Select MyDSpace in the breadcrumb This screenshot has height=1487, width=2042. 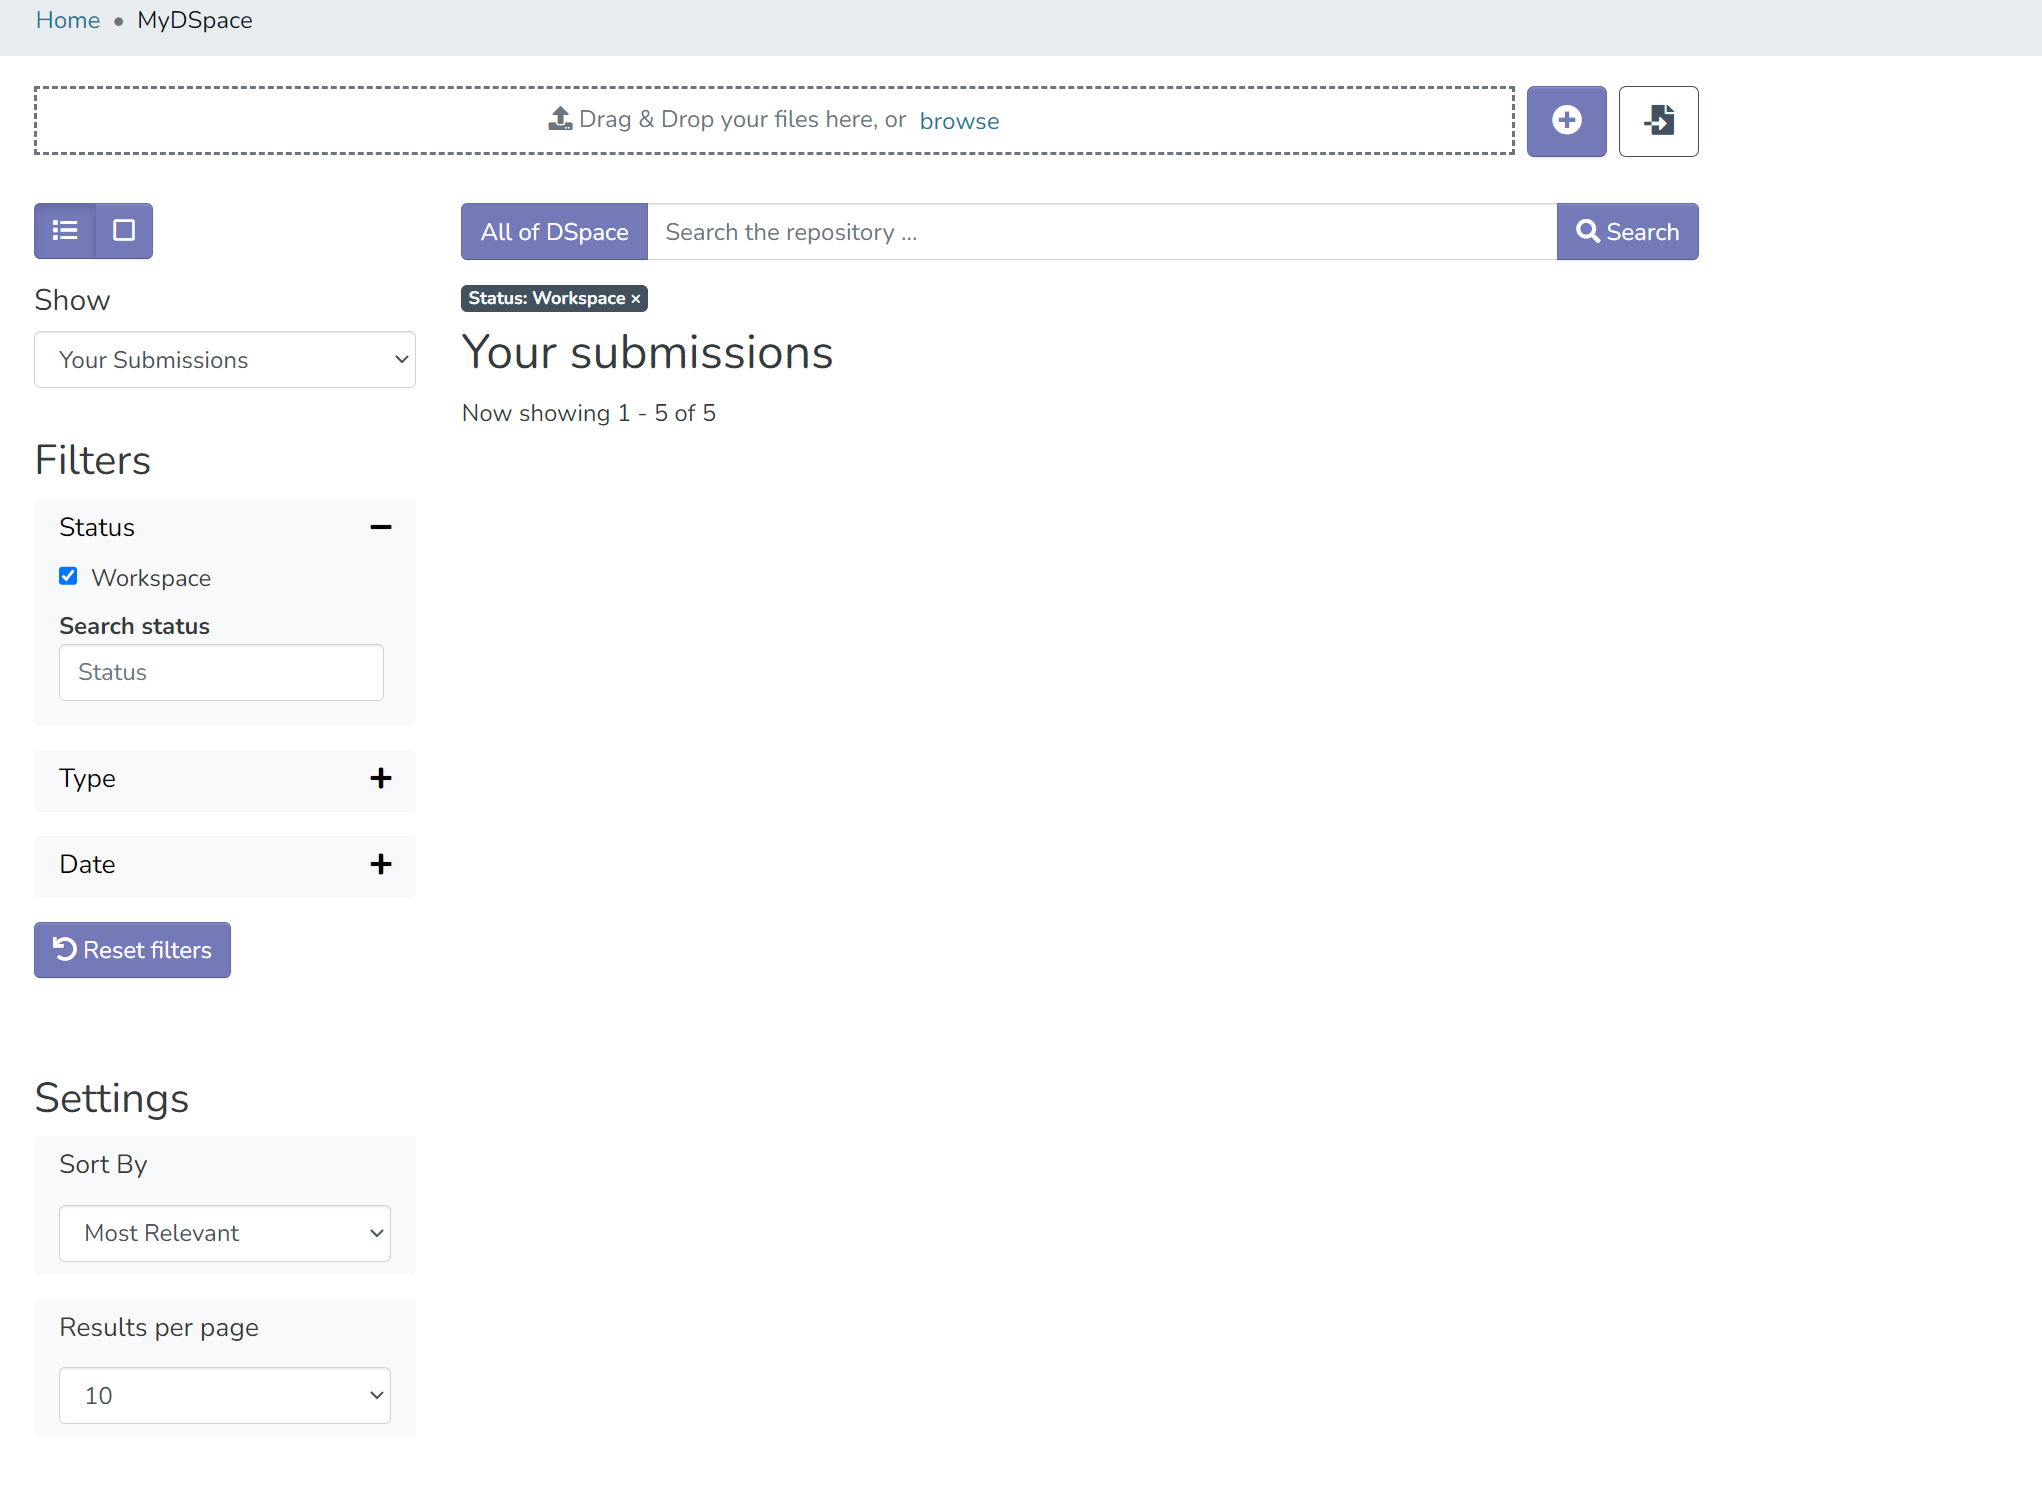pyautogui.click(x=194, y=20)
